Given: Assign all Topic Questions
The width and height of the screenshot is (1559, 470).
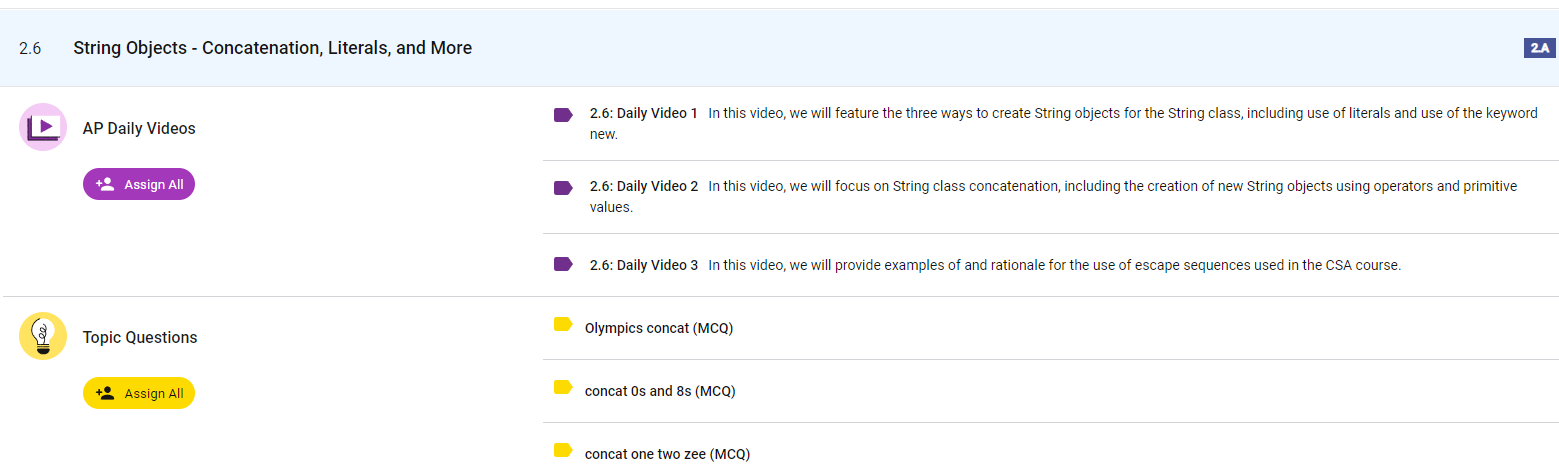Looking at the screenshot, I should 139,393.
